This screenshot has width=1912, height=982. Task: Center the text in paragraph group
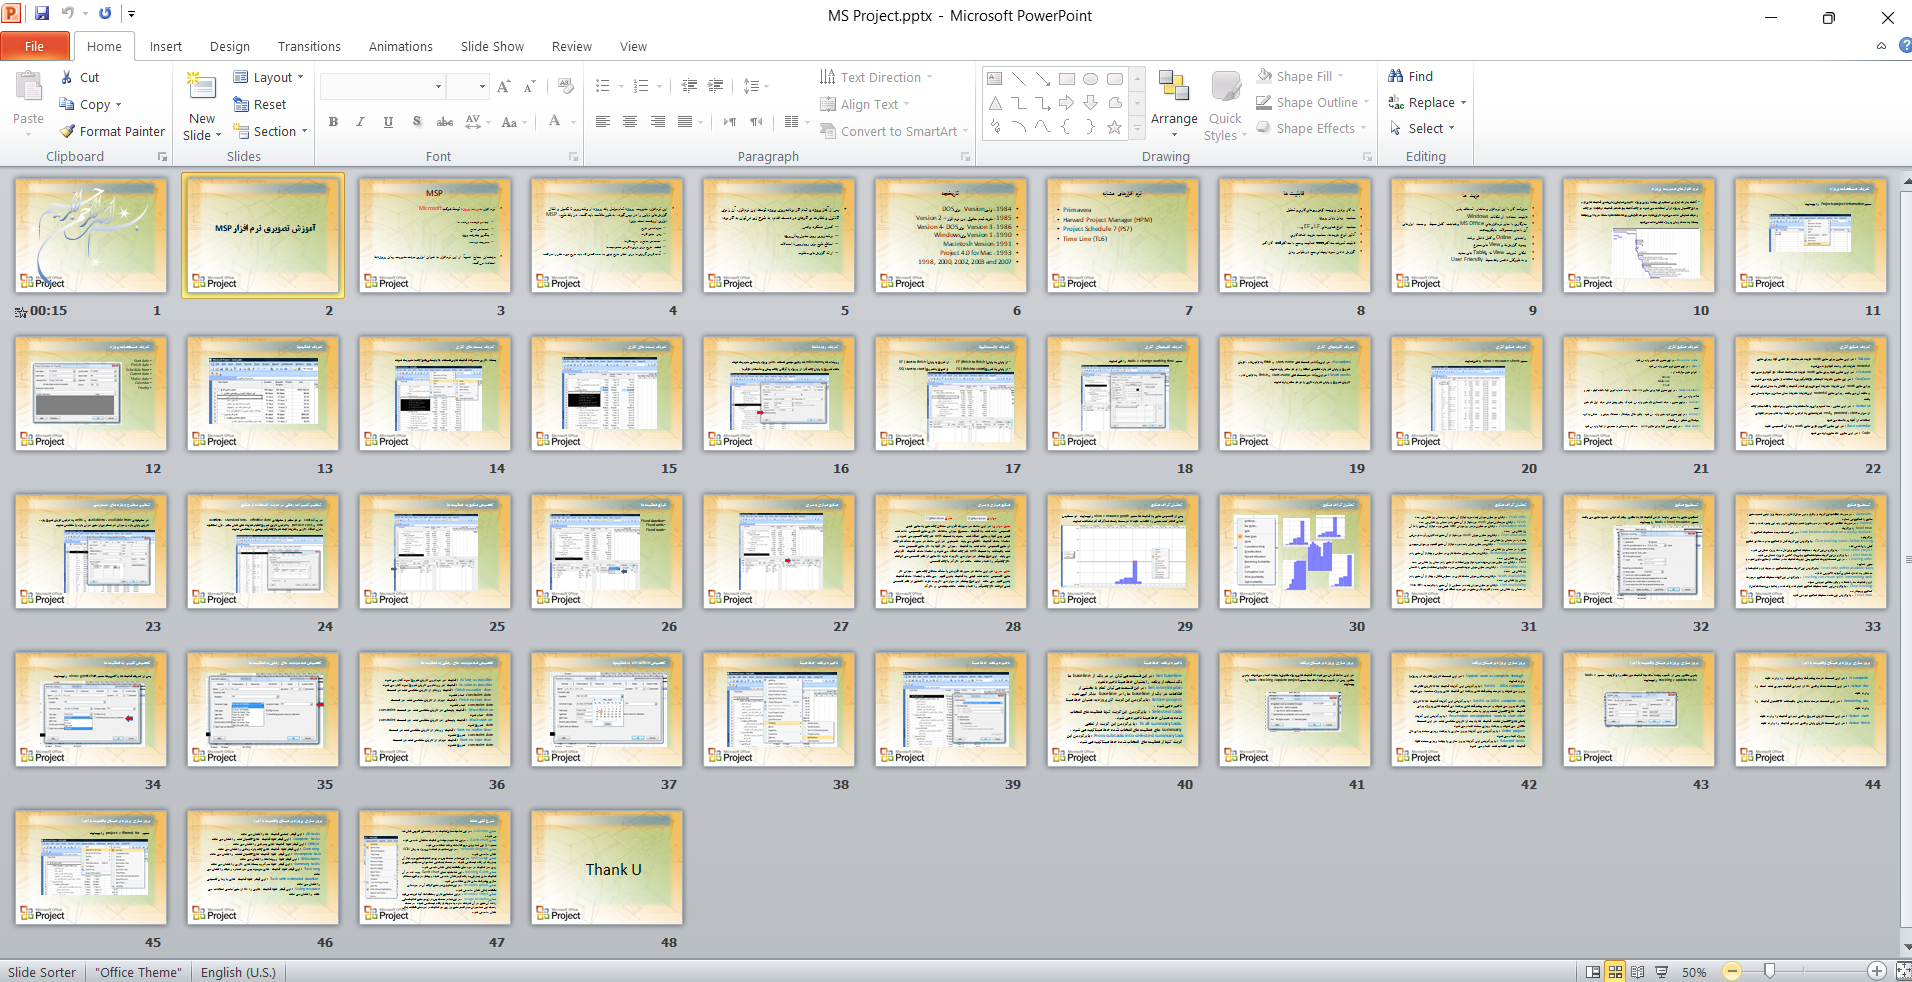630,122
